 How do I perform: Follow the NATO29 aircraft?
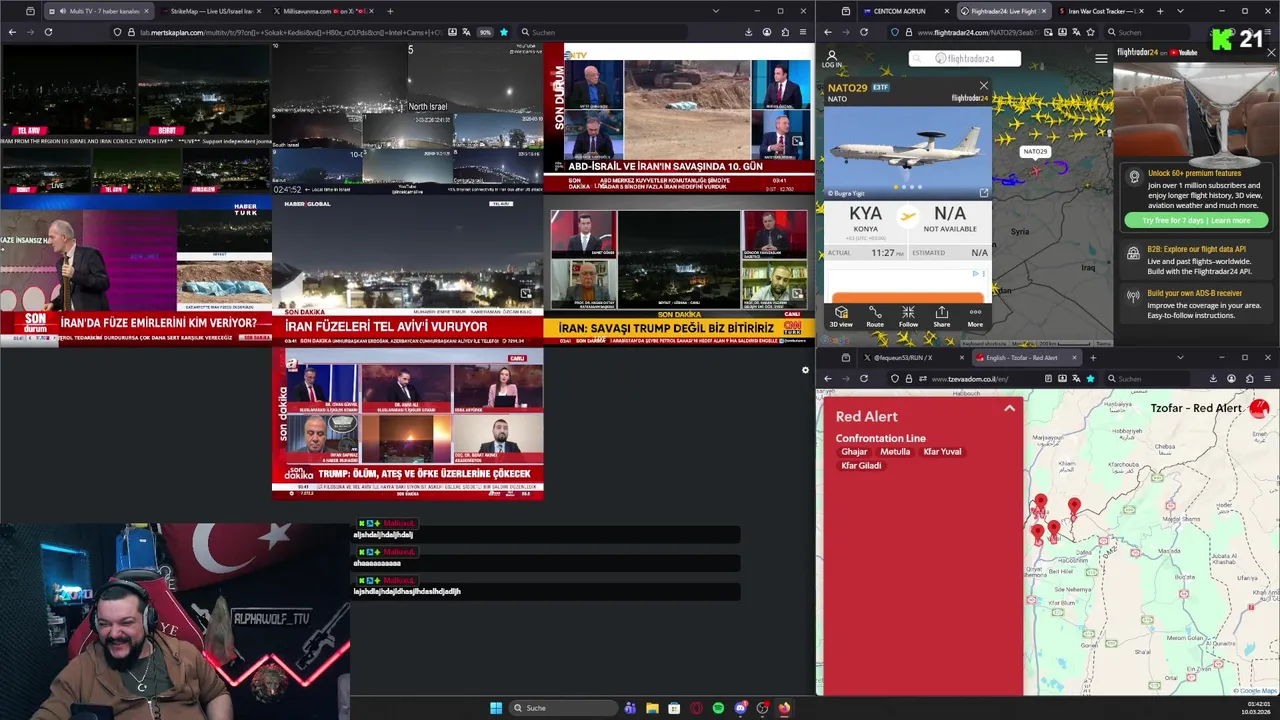coord(908,317)
